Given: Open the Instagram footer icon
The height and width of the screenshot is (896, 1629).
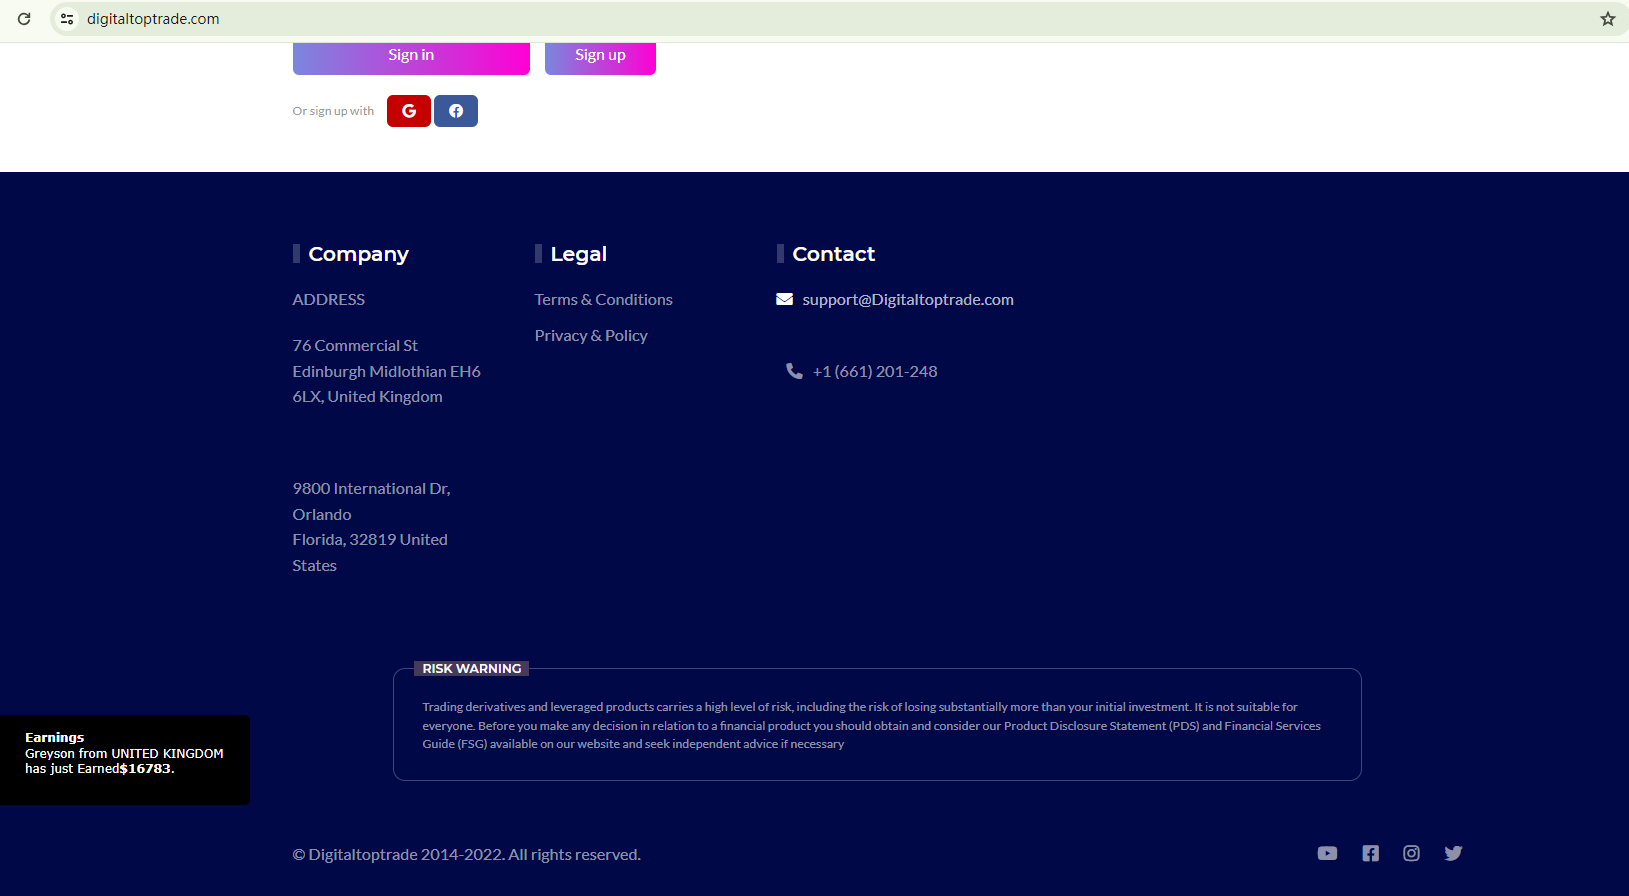Looking at the screenshot, I should 1411,853.
